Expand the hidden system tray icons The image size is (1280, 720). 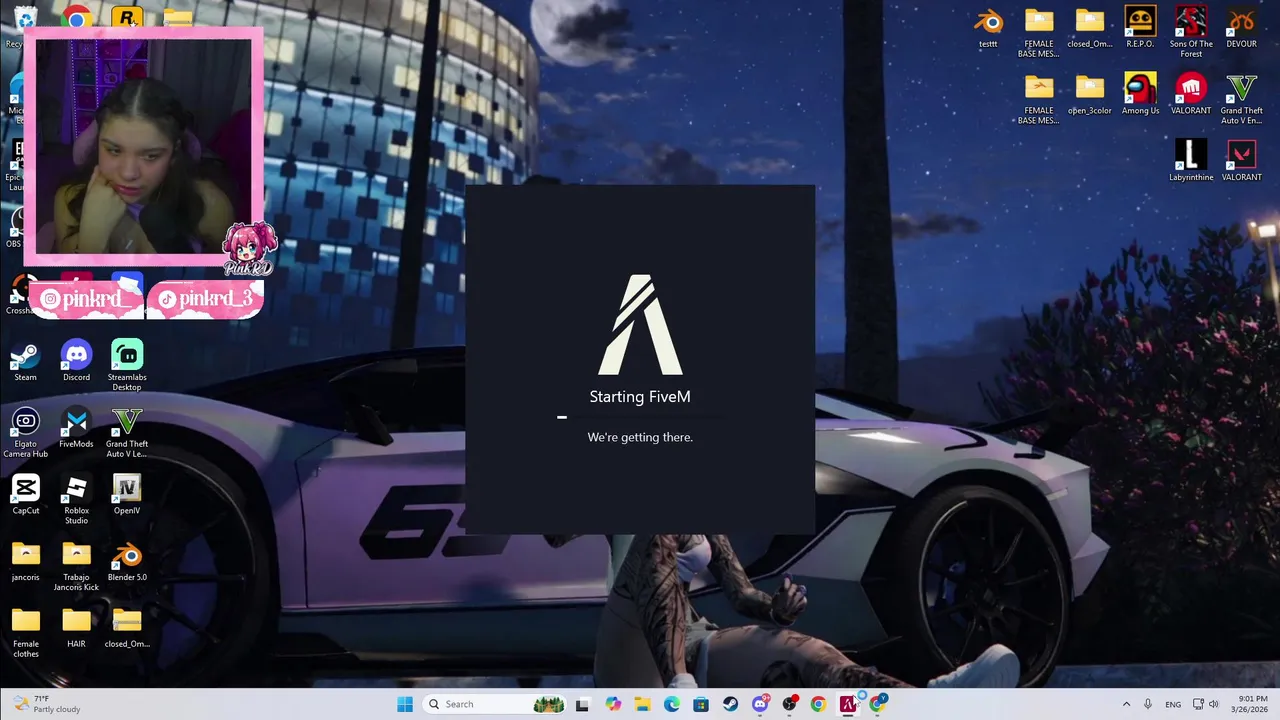point(1126,704)
